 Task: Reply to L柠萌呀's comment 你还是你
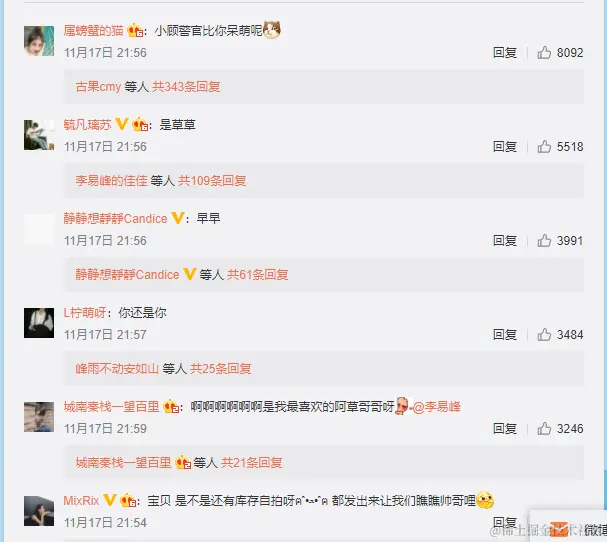coord(505,334)
